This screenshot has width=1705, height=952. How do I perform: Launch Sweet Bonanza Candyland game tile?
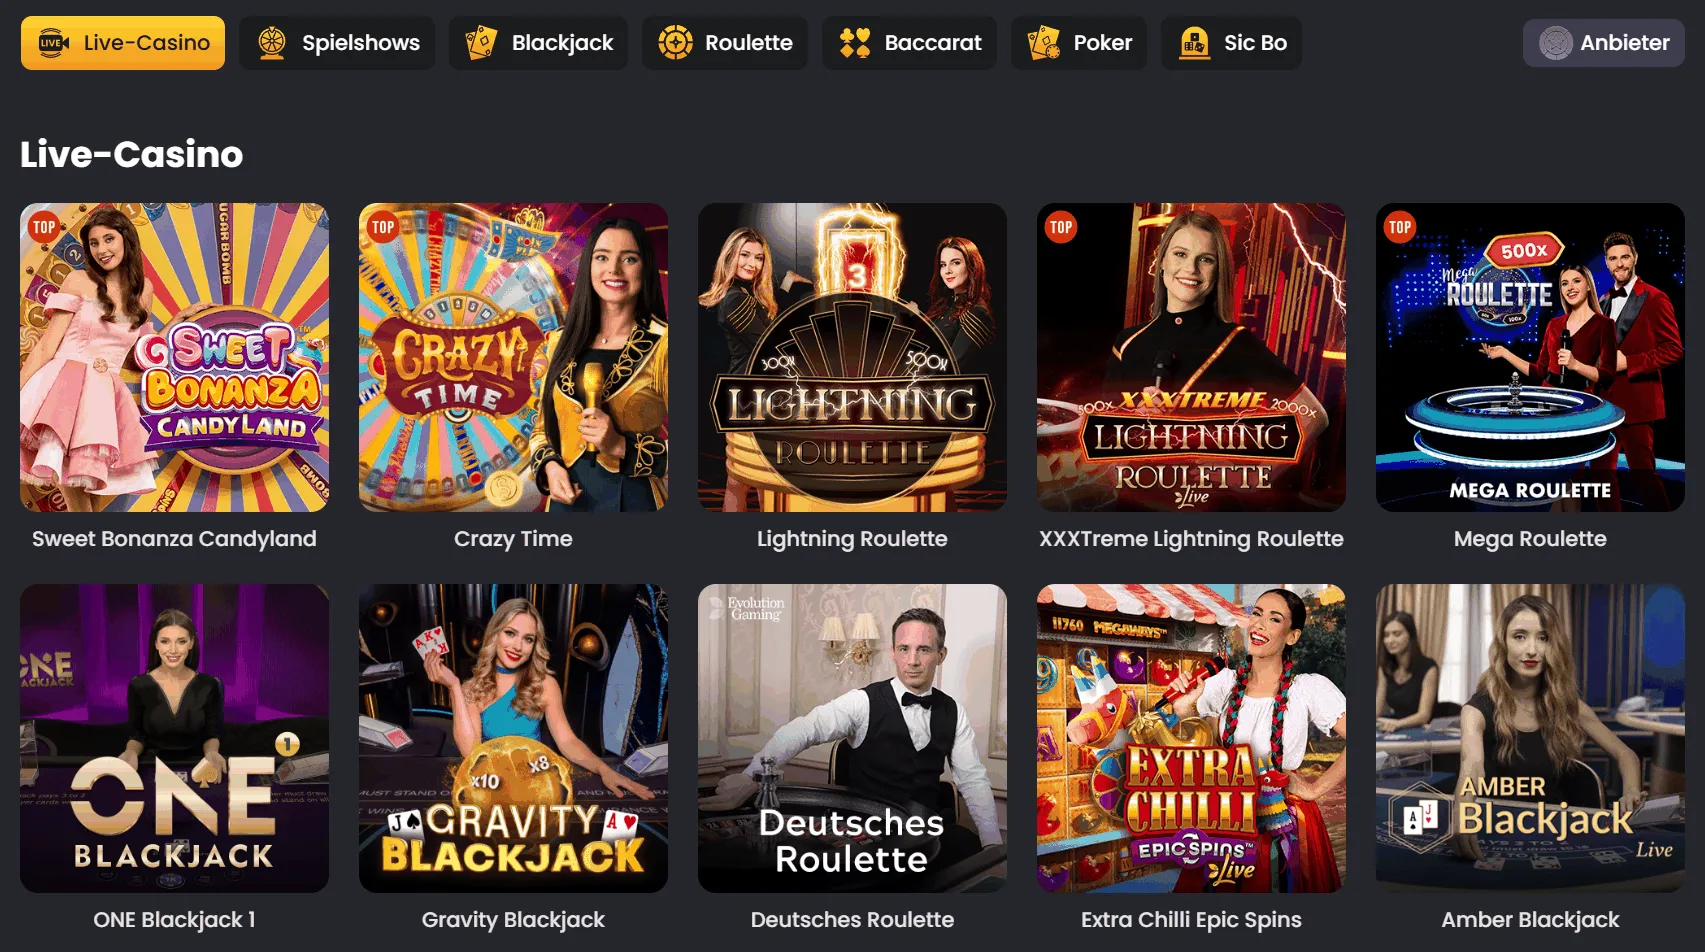coord(174,357)
